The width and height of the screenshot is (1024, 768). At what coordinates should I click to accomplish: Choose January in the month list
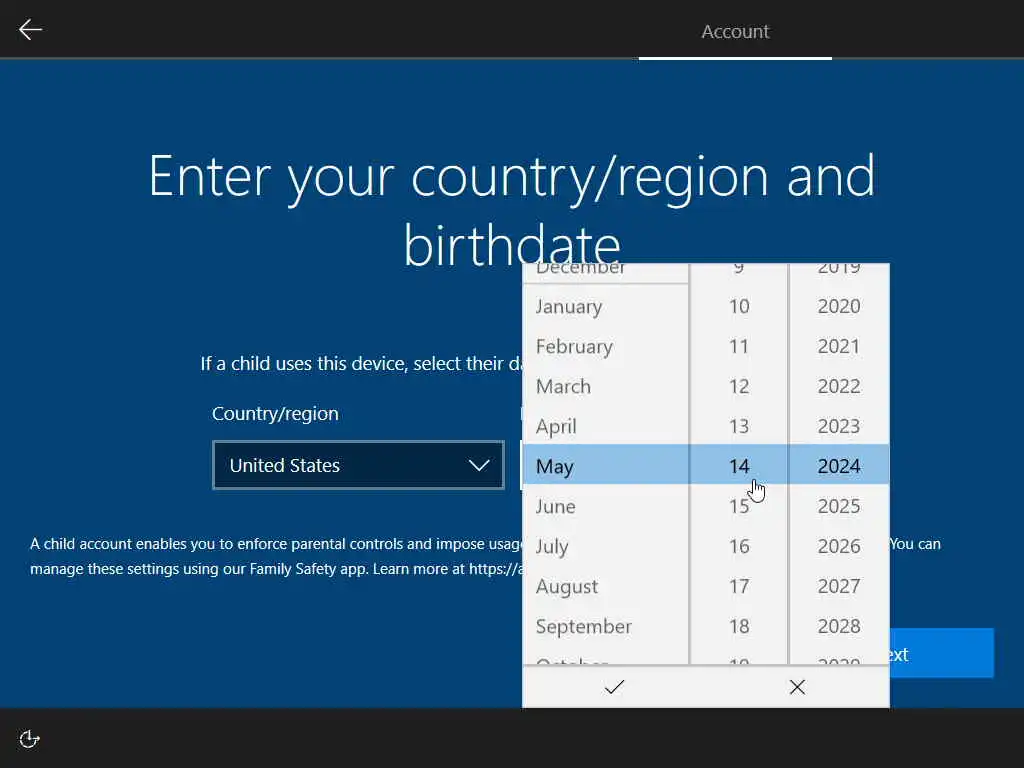click(605, 306)
